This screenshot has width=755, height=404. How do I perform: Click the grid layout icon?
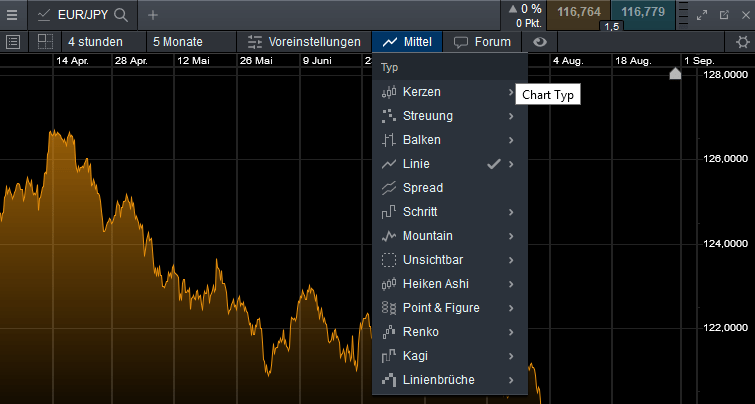coord(45,42)
